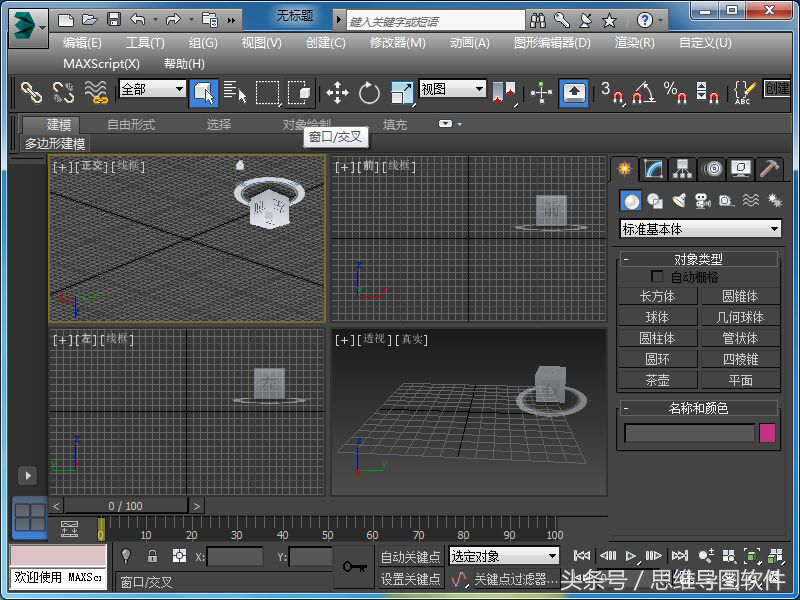Click the object name input field

(x=689, y=433)
